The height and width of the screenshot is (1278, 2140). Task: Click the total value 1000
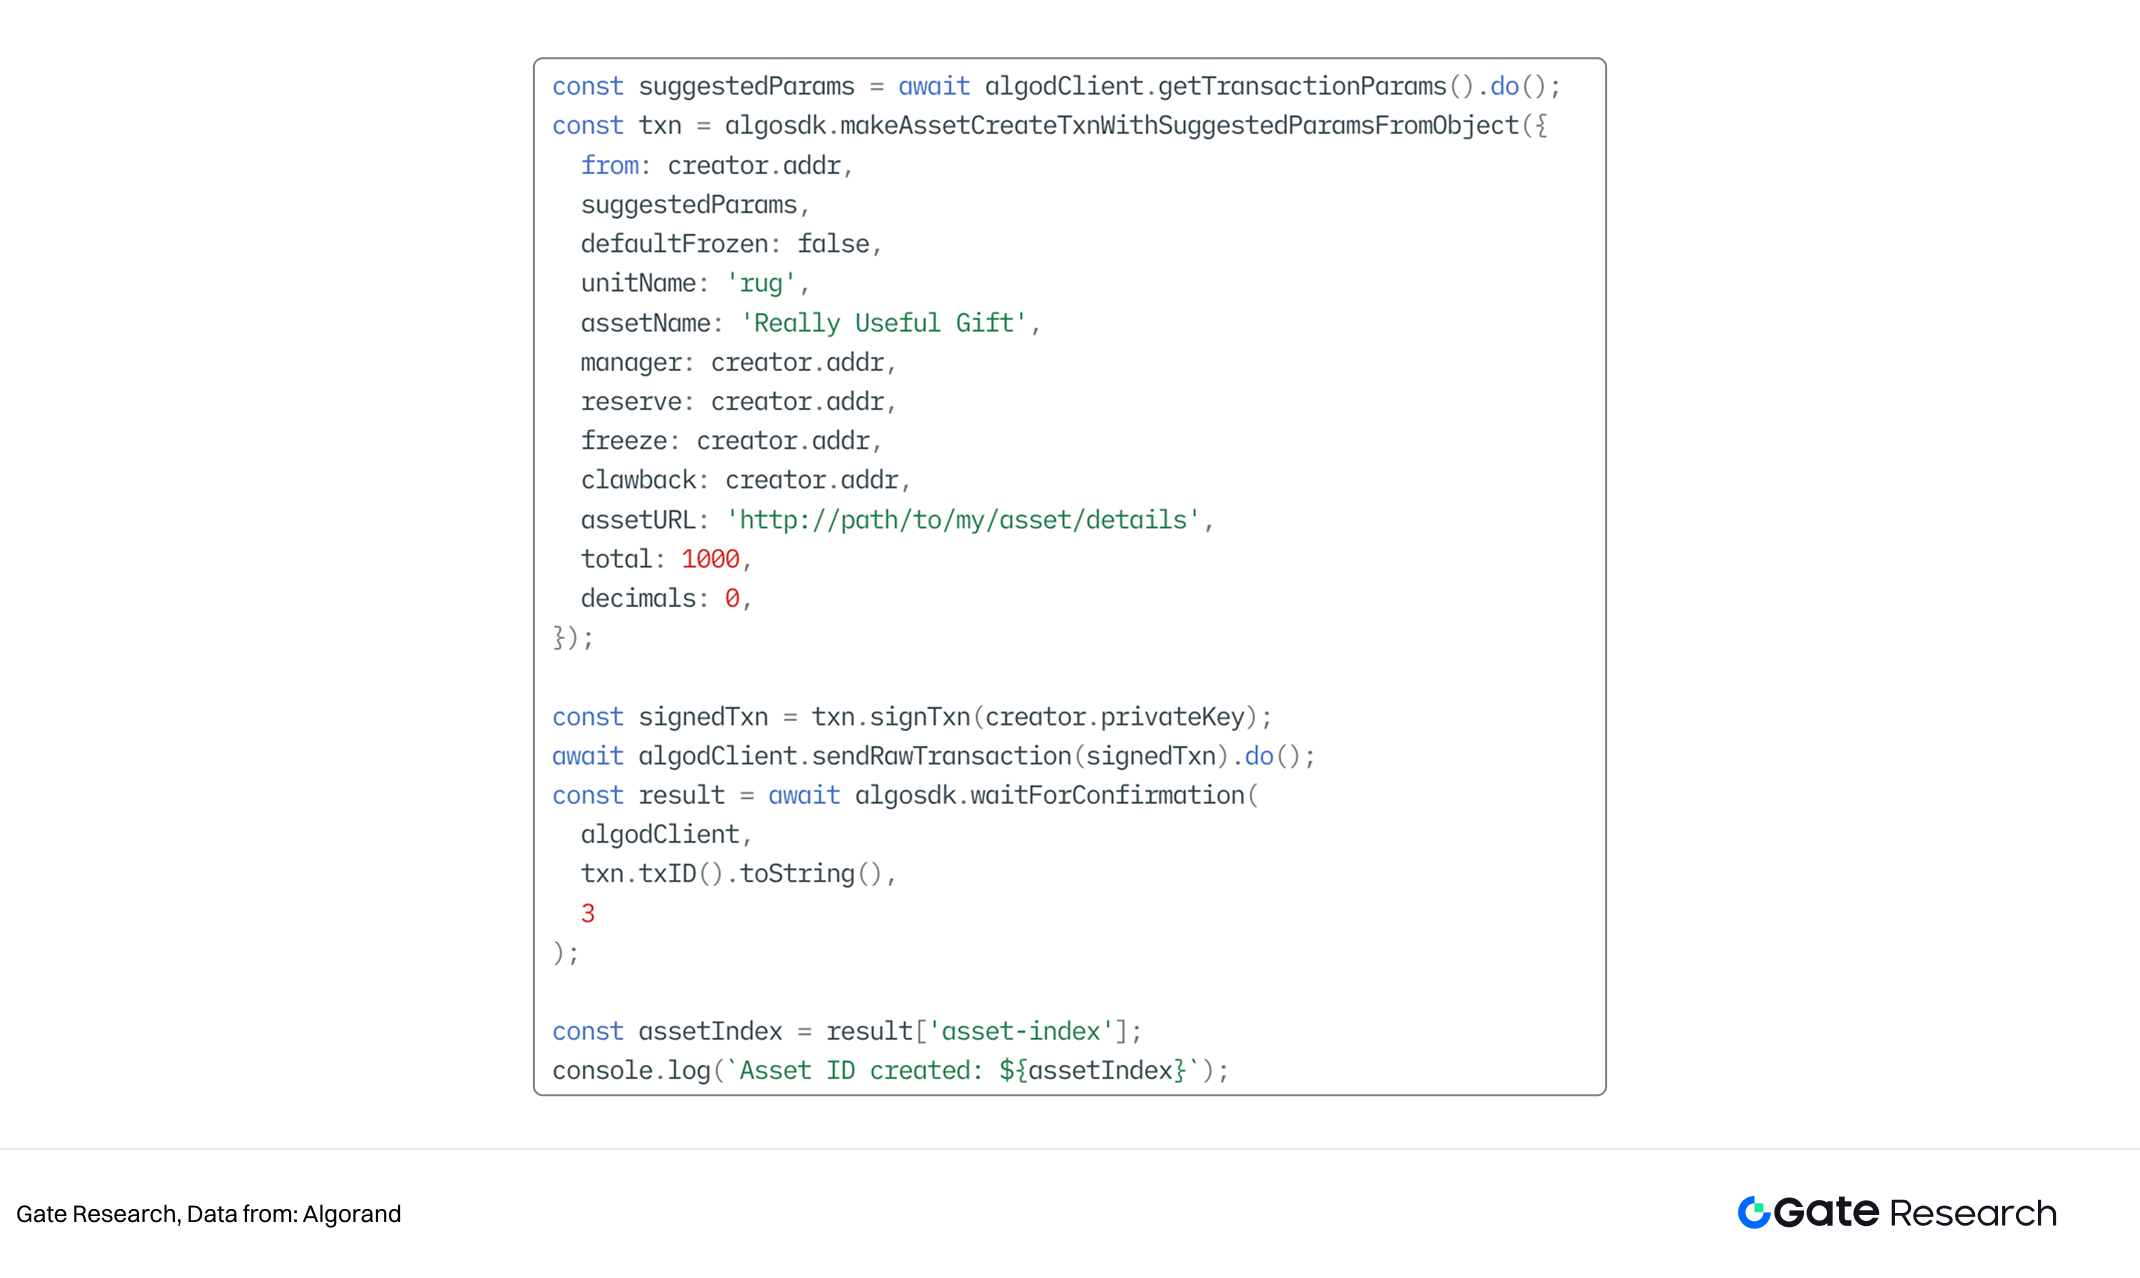(x=710, y=559)
